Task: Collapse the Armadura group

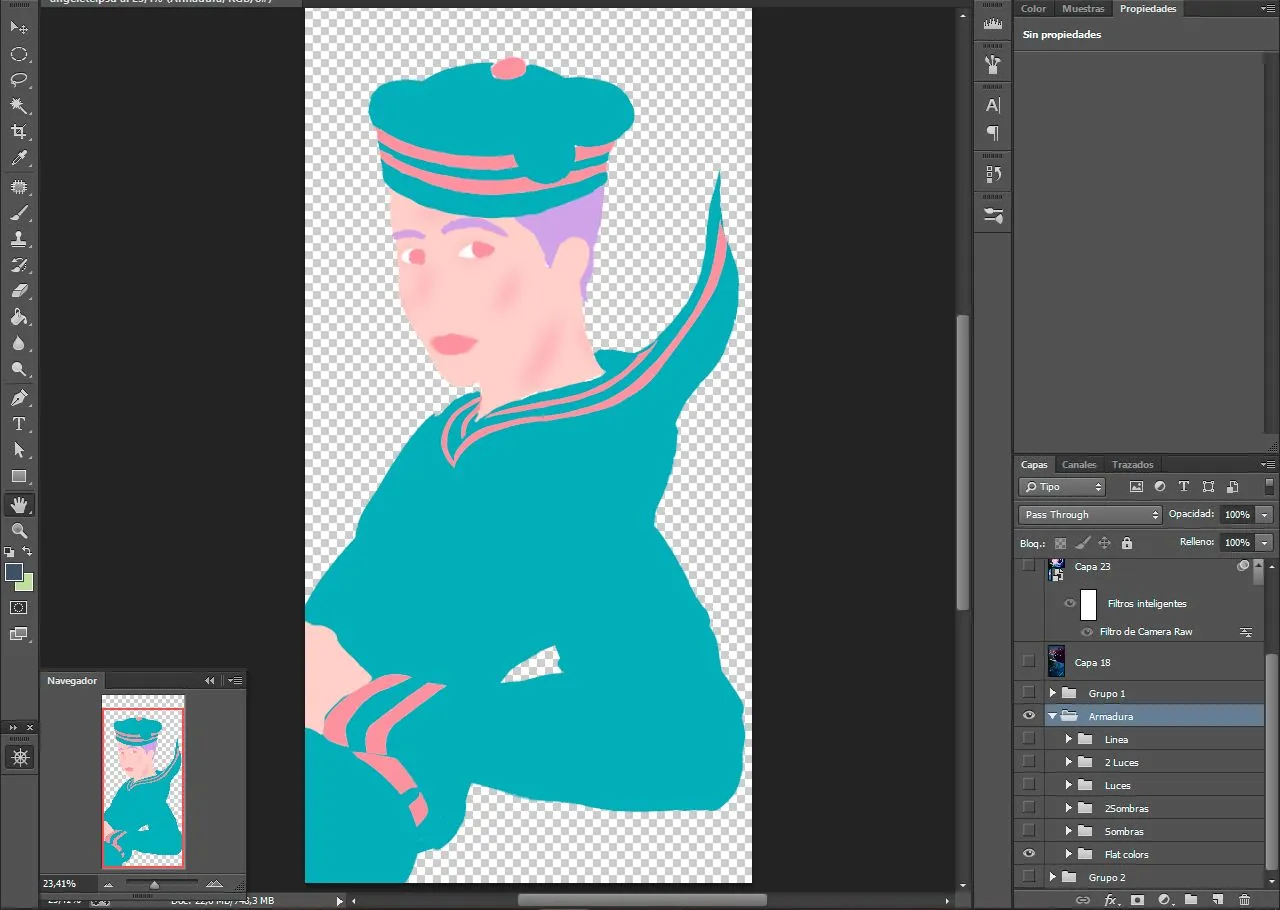Action: click(1052, 716)
